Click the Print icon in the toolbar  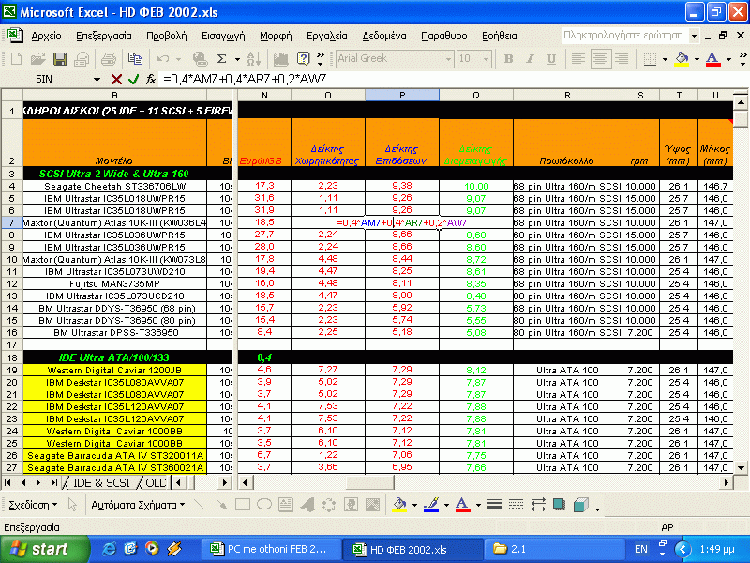[x=108, y=59]
